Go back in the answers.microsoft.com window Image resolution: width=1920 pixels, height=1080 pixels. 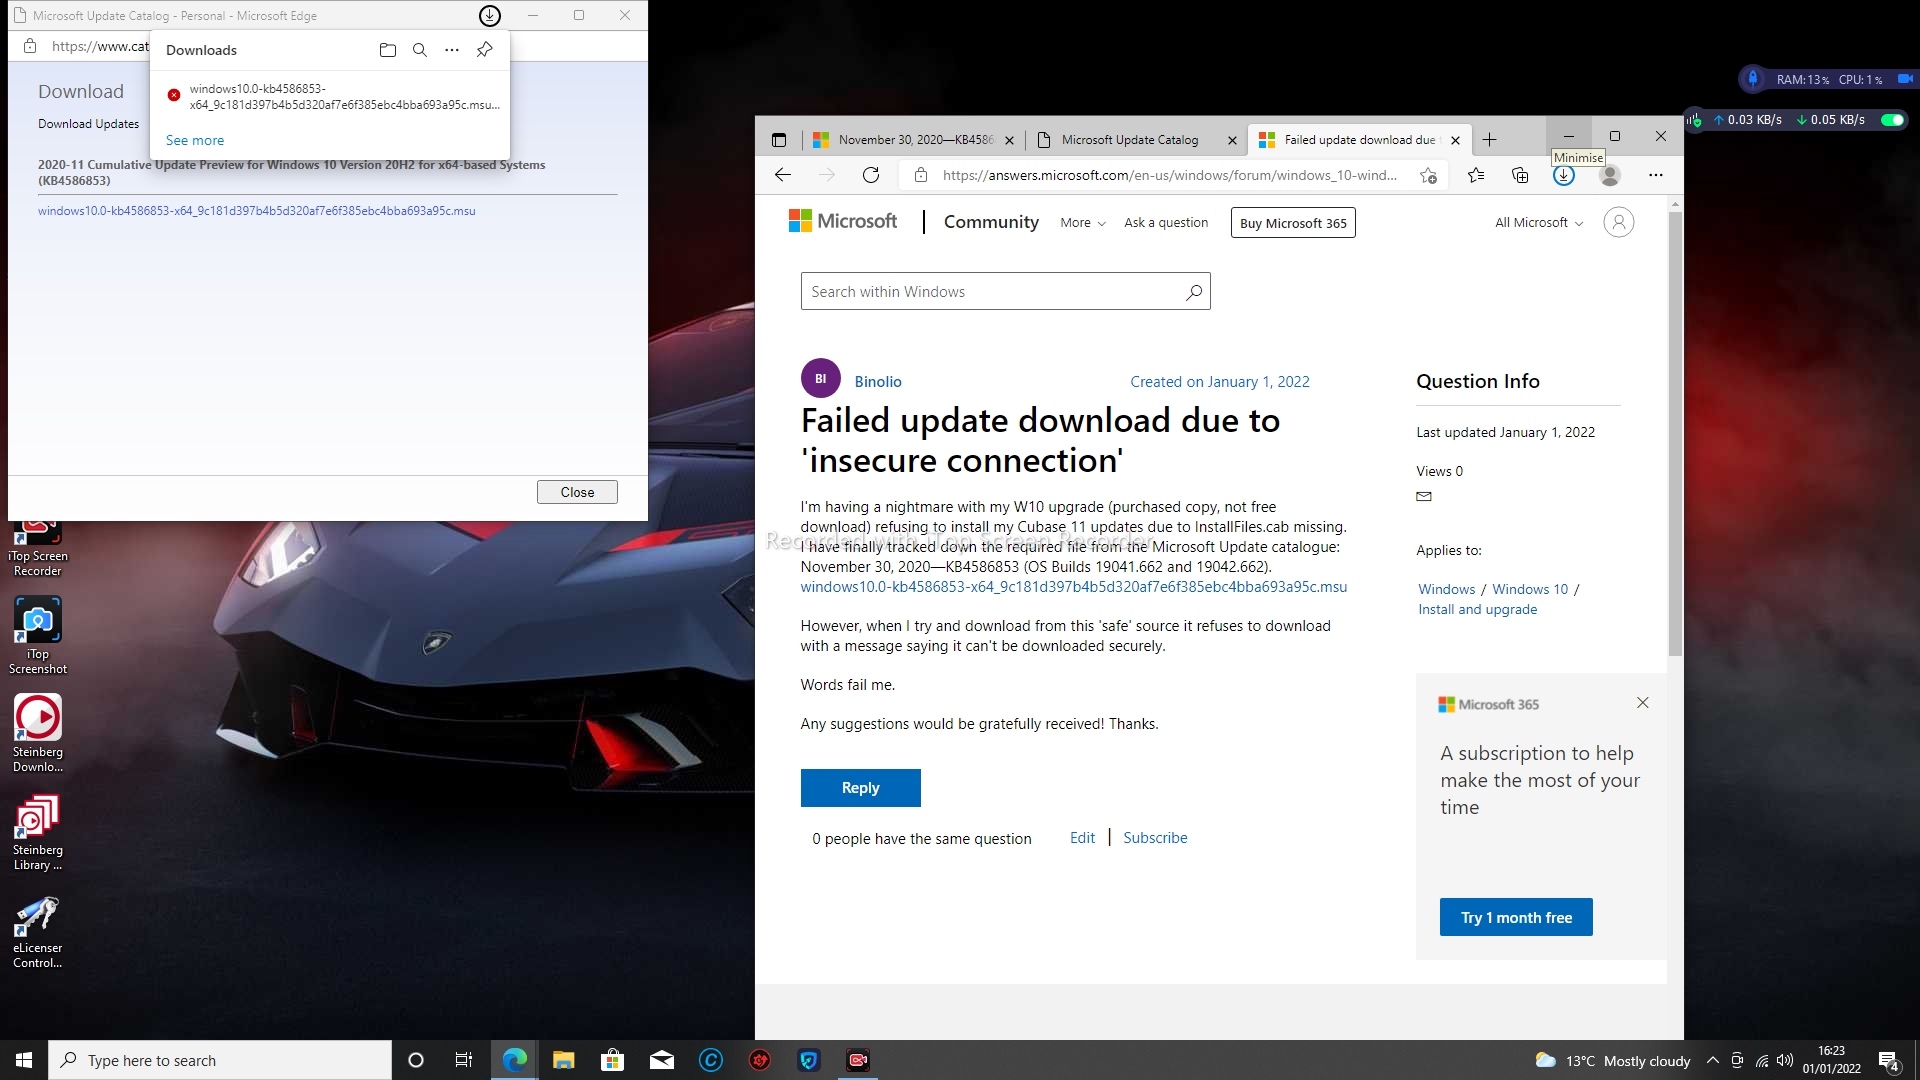point(783,175)
